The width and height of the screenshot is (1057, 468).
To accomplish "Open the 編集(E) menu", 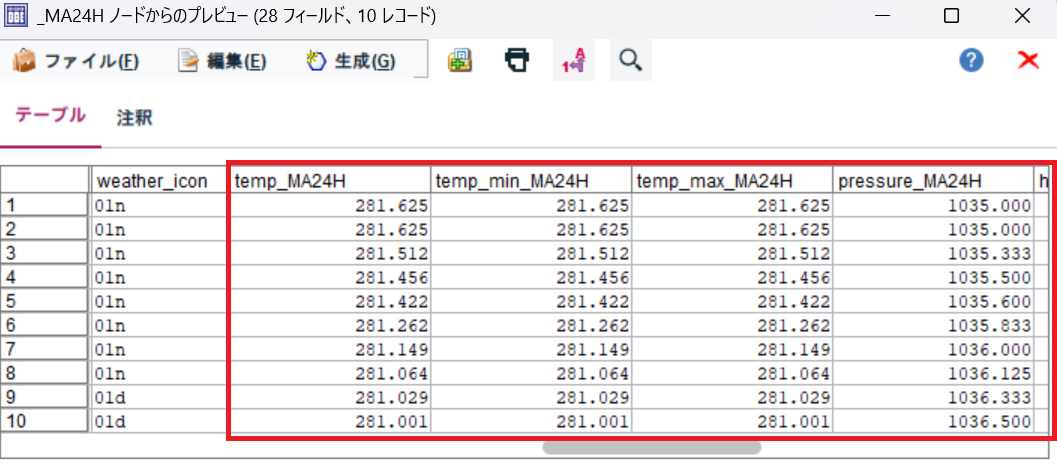I will coord(222,61).
